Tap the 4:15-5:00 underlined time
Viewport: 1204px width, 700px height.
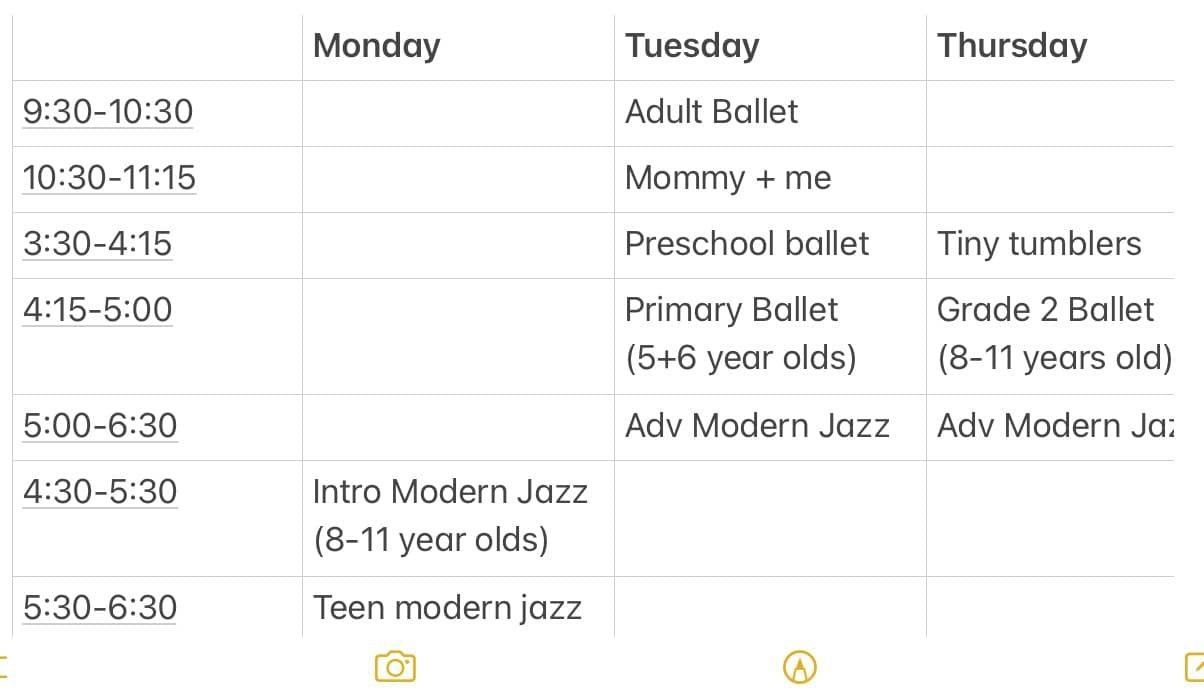coord(97,309)
